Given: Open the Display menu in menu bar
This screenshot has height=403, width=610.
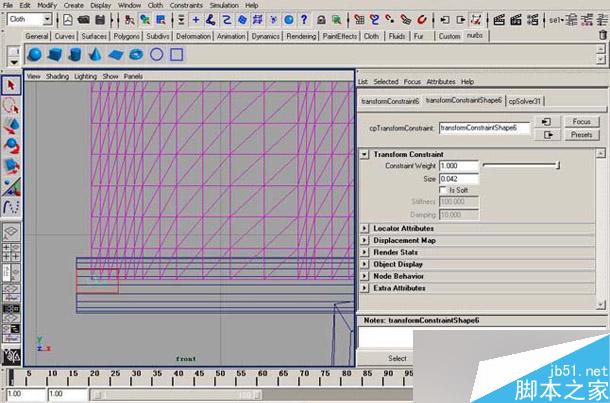Looking at the screenshot, I should [x=100, y=5].
